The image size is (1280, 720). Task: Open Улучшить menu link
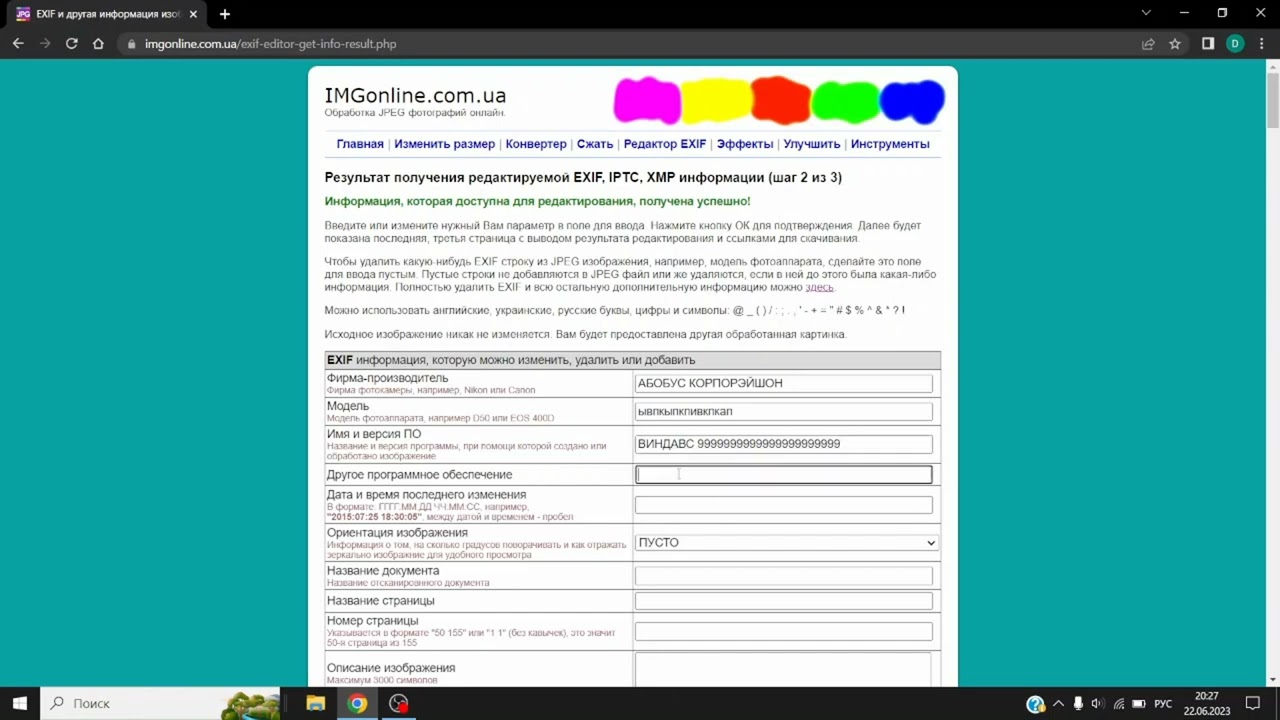coord(812,144)
